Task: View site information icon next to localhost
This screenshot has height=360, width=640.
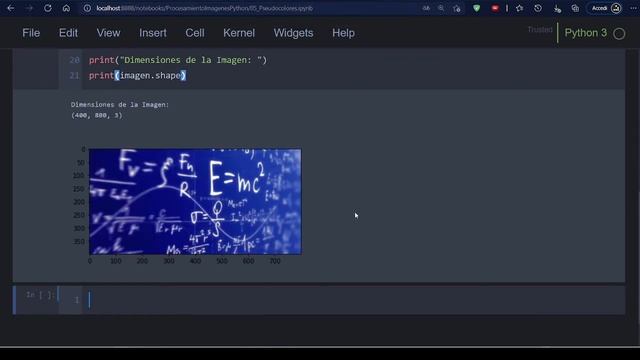Action: (87, 8)
